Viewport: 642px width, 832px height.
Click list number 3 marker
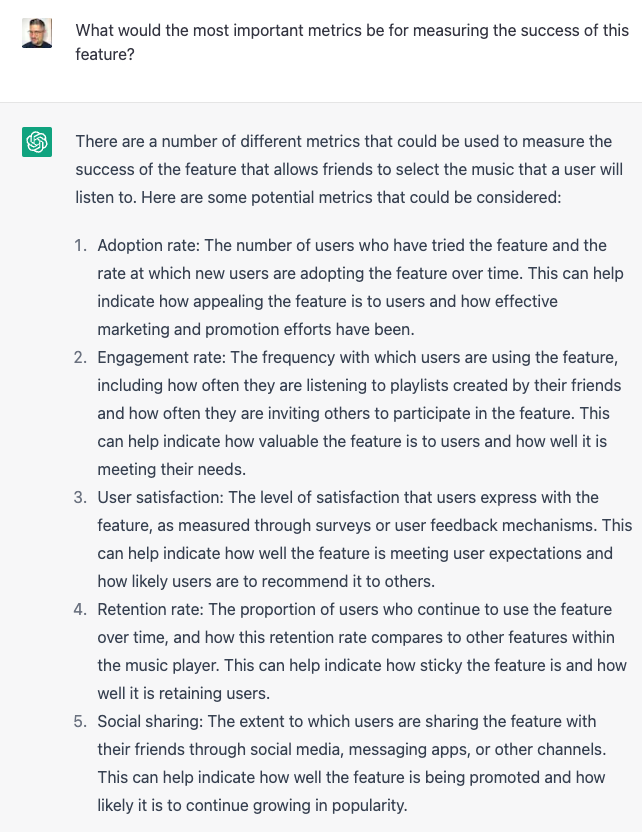point(80,497)
